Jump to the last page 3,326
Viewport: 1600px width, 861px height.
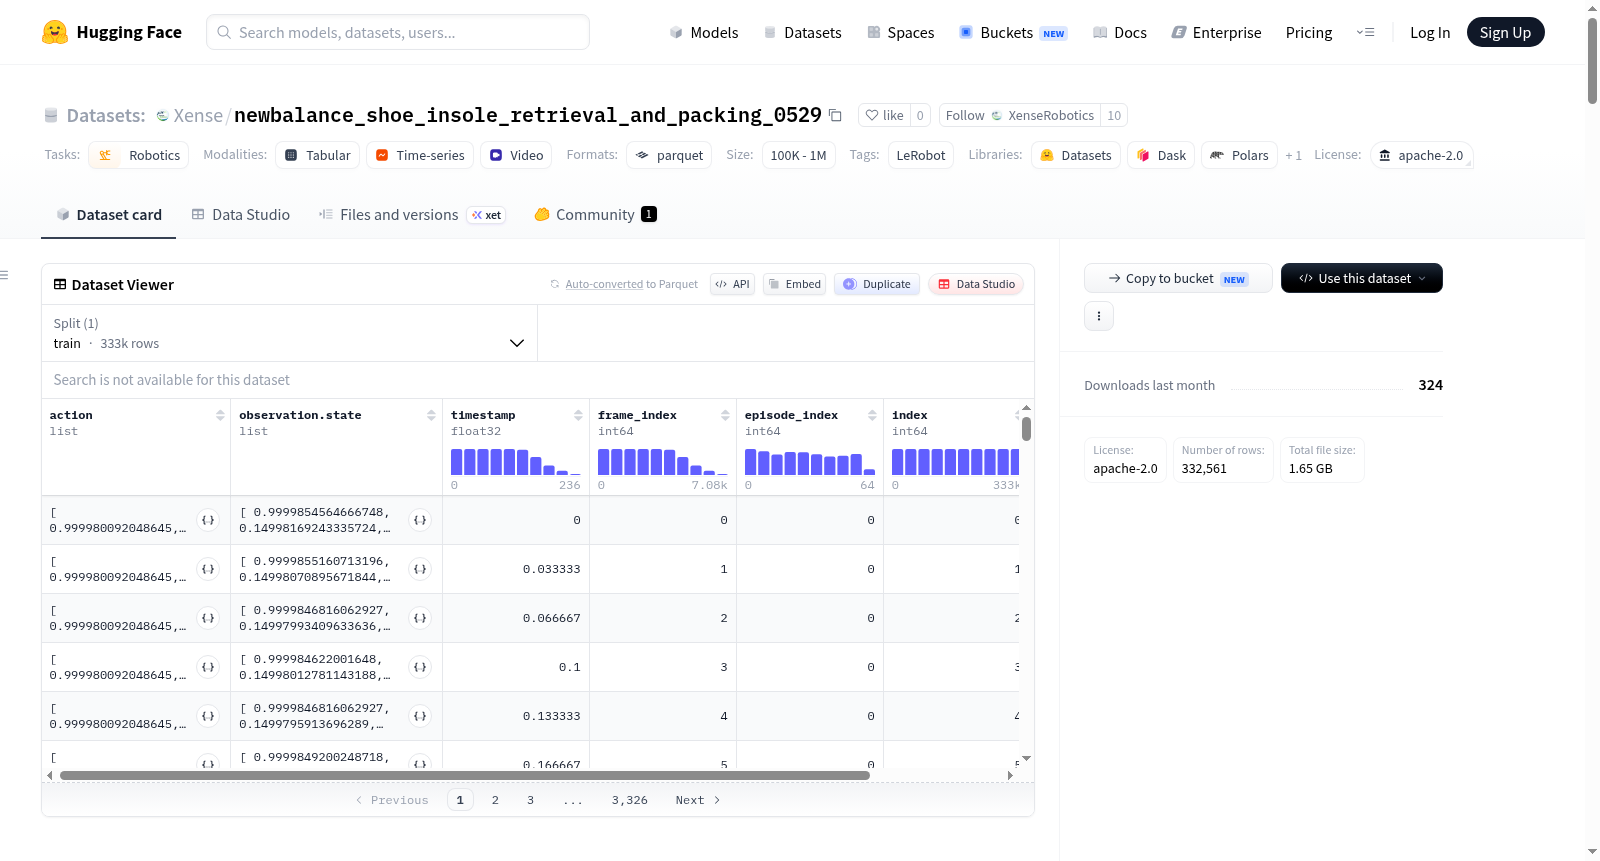click(630, 800)
